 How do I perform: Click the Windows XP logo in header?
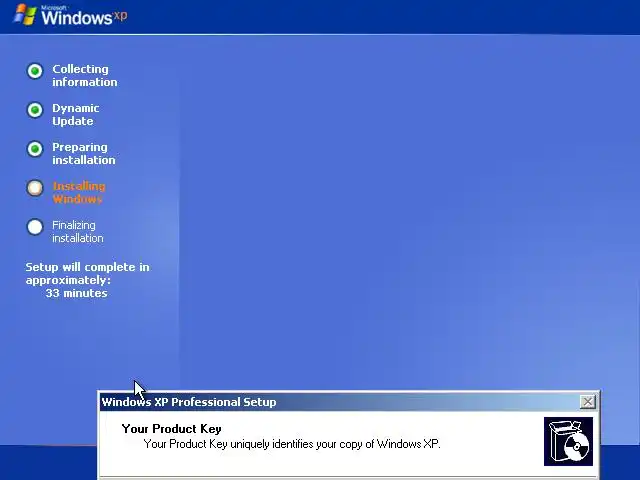pyautogui.click(x=71, y=15)
